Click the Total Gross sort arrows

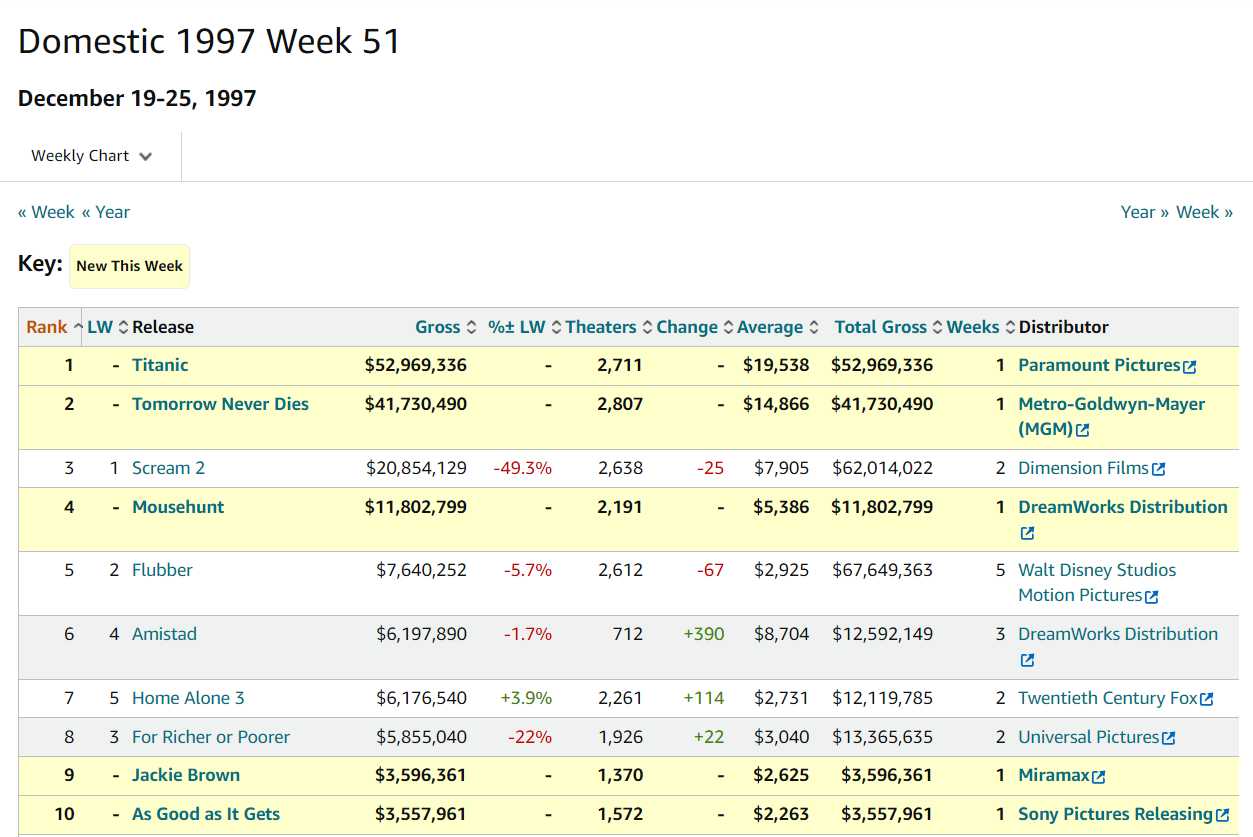click(937, 327)
